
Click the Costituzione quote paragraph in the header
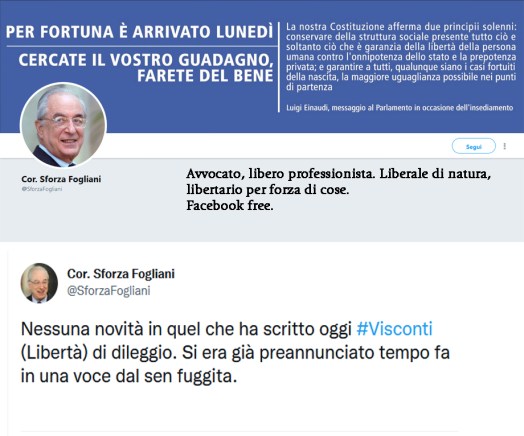pyautogui.click(x=401, y=57)
